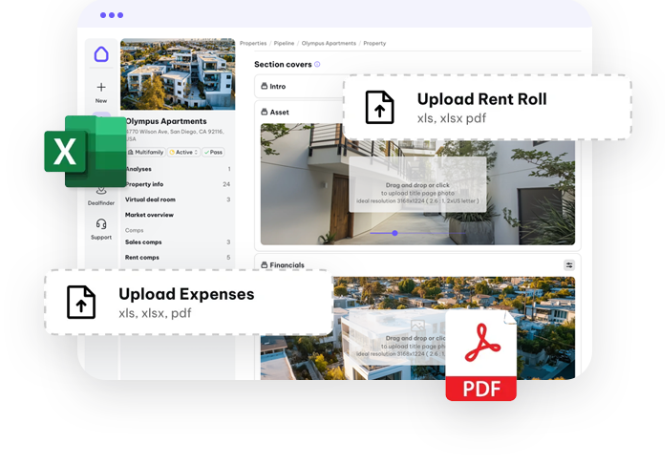Open Dealfinder from the sidebar
Viewport: 665px width, 455px height.
101,192
